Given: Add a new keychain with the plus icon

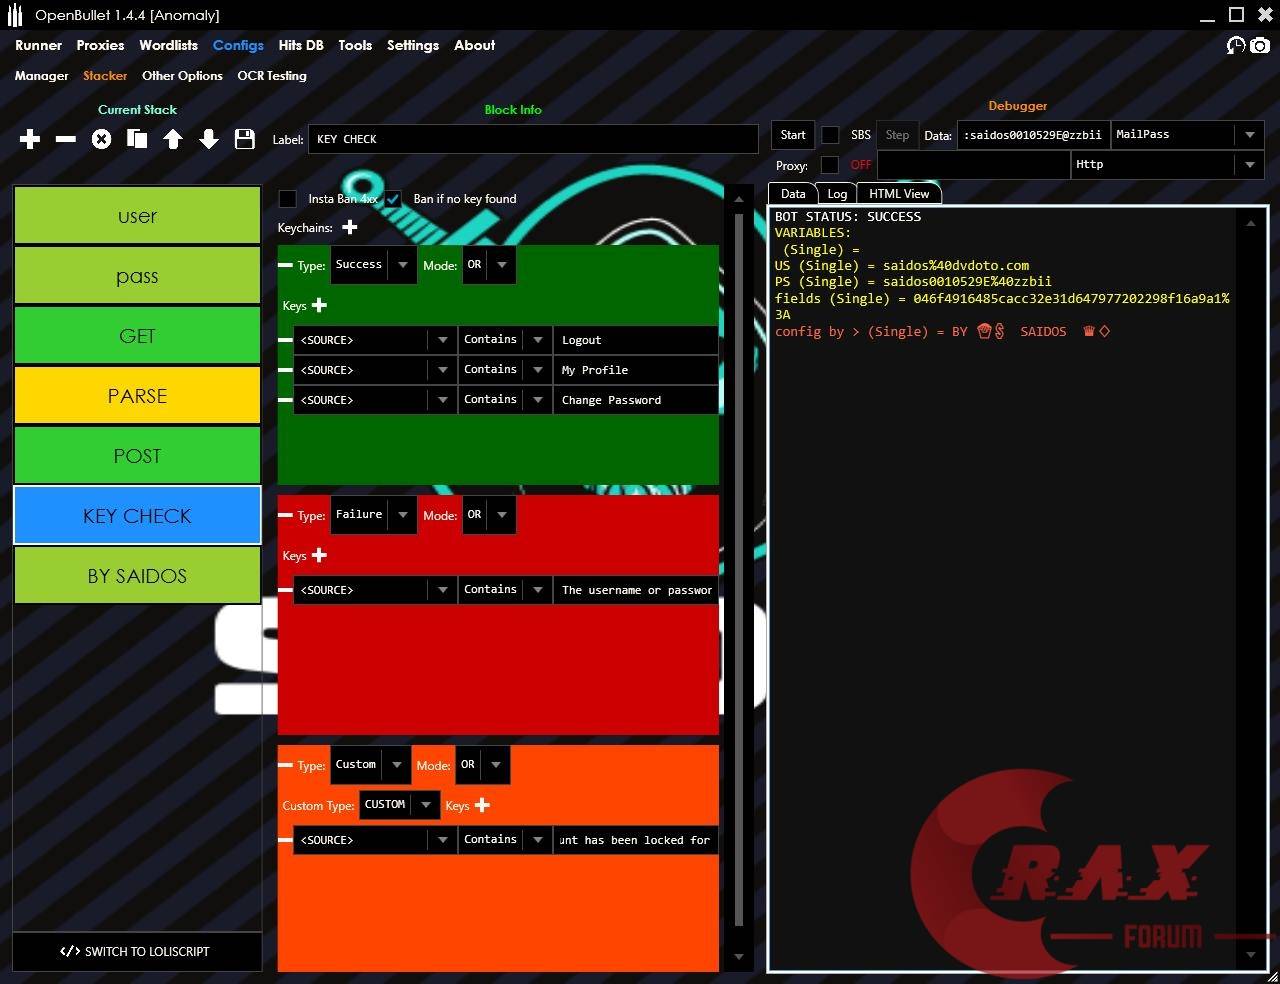Looking at the screenshot, I should [x=350, y=227].
